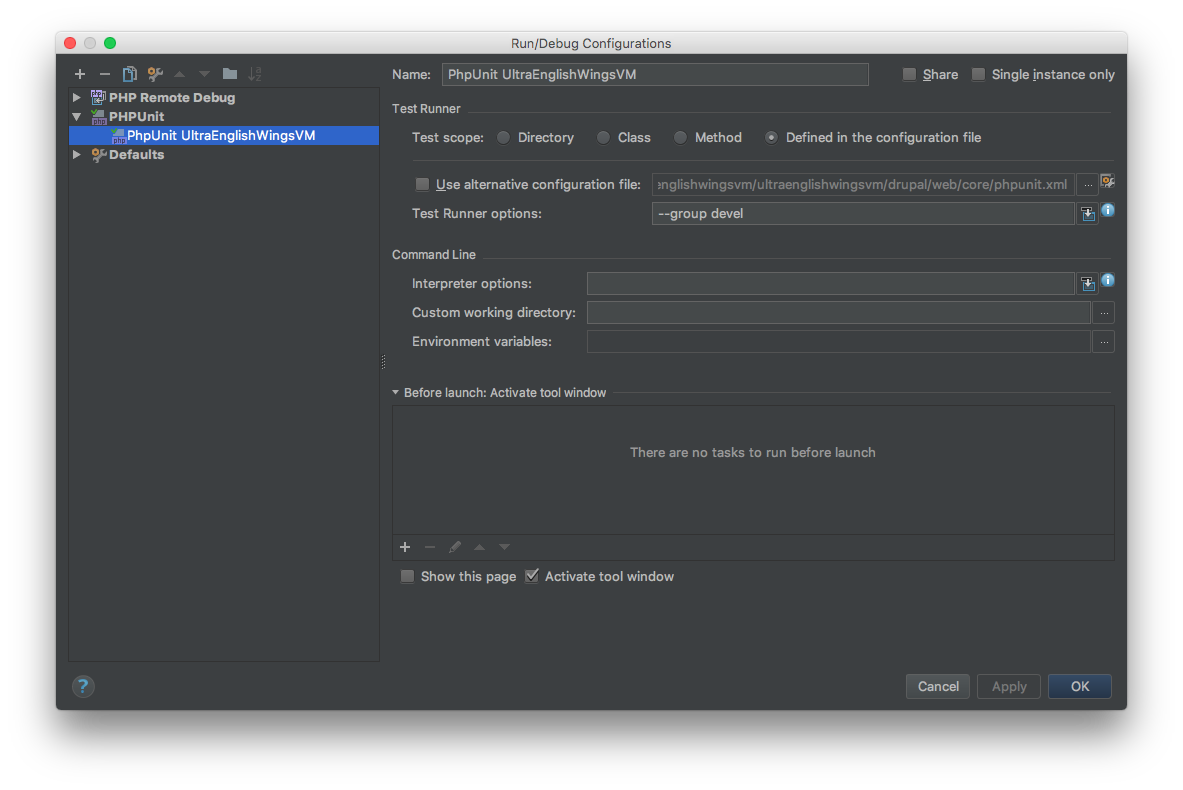Move before launch task up

(x=480, y=547)
